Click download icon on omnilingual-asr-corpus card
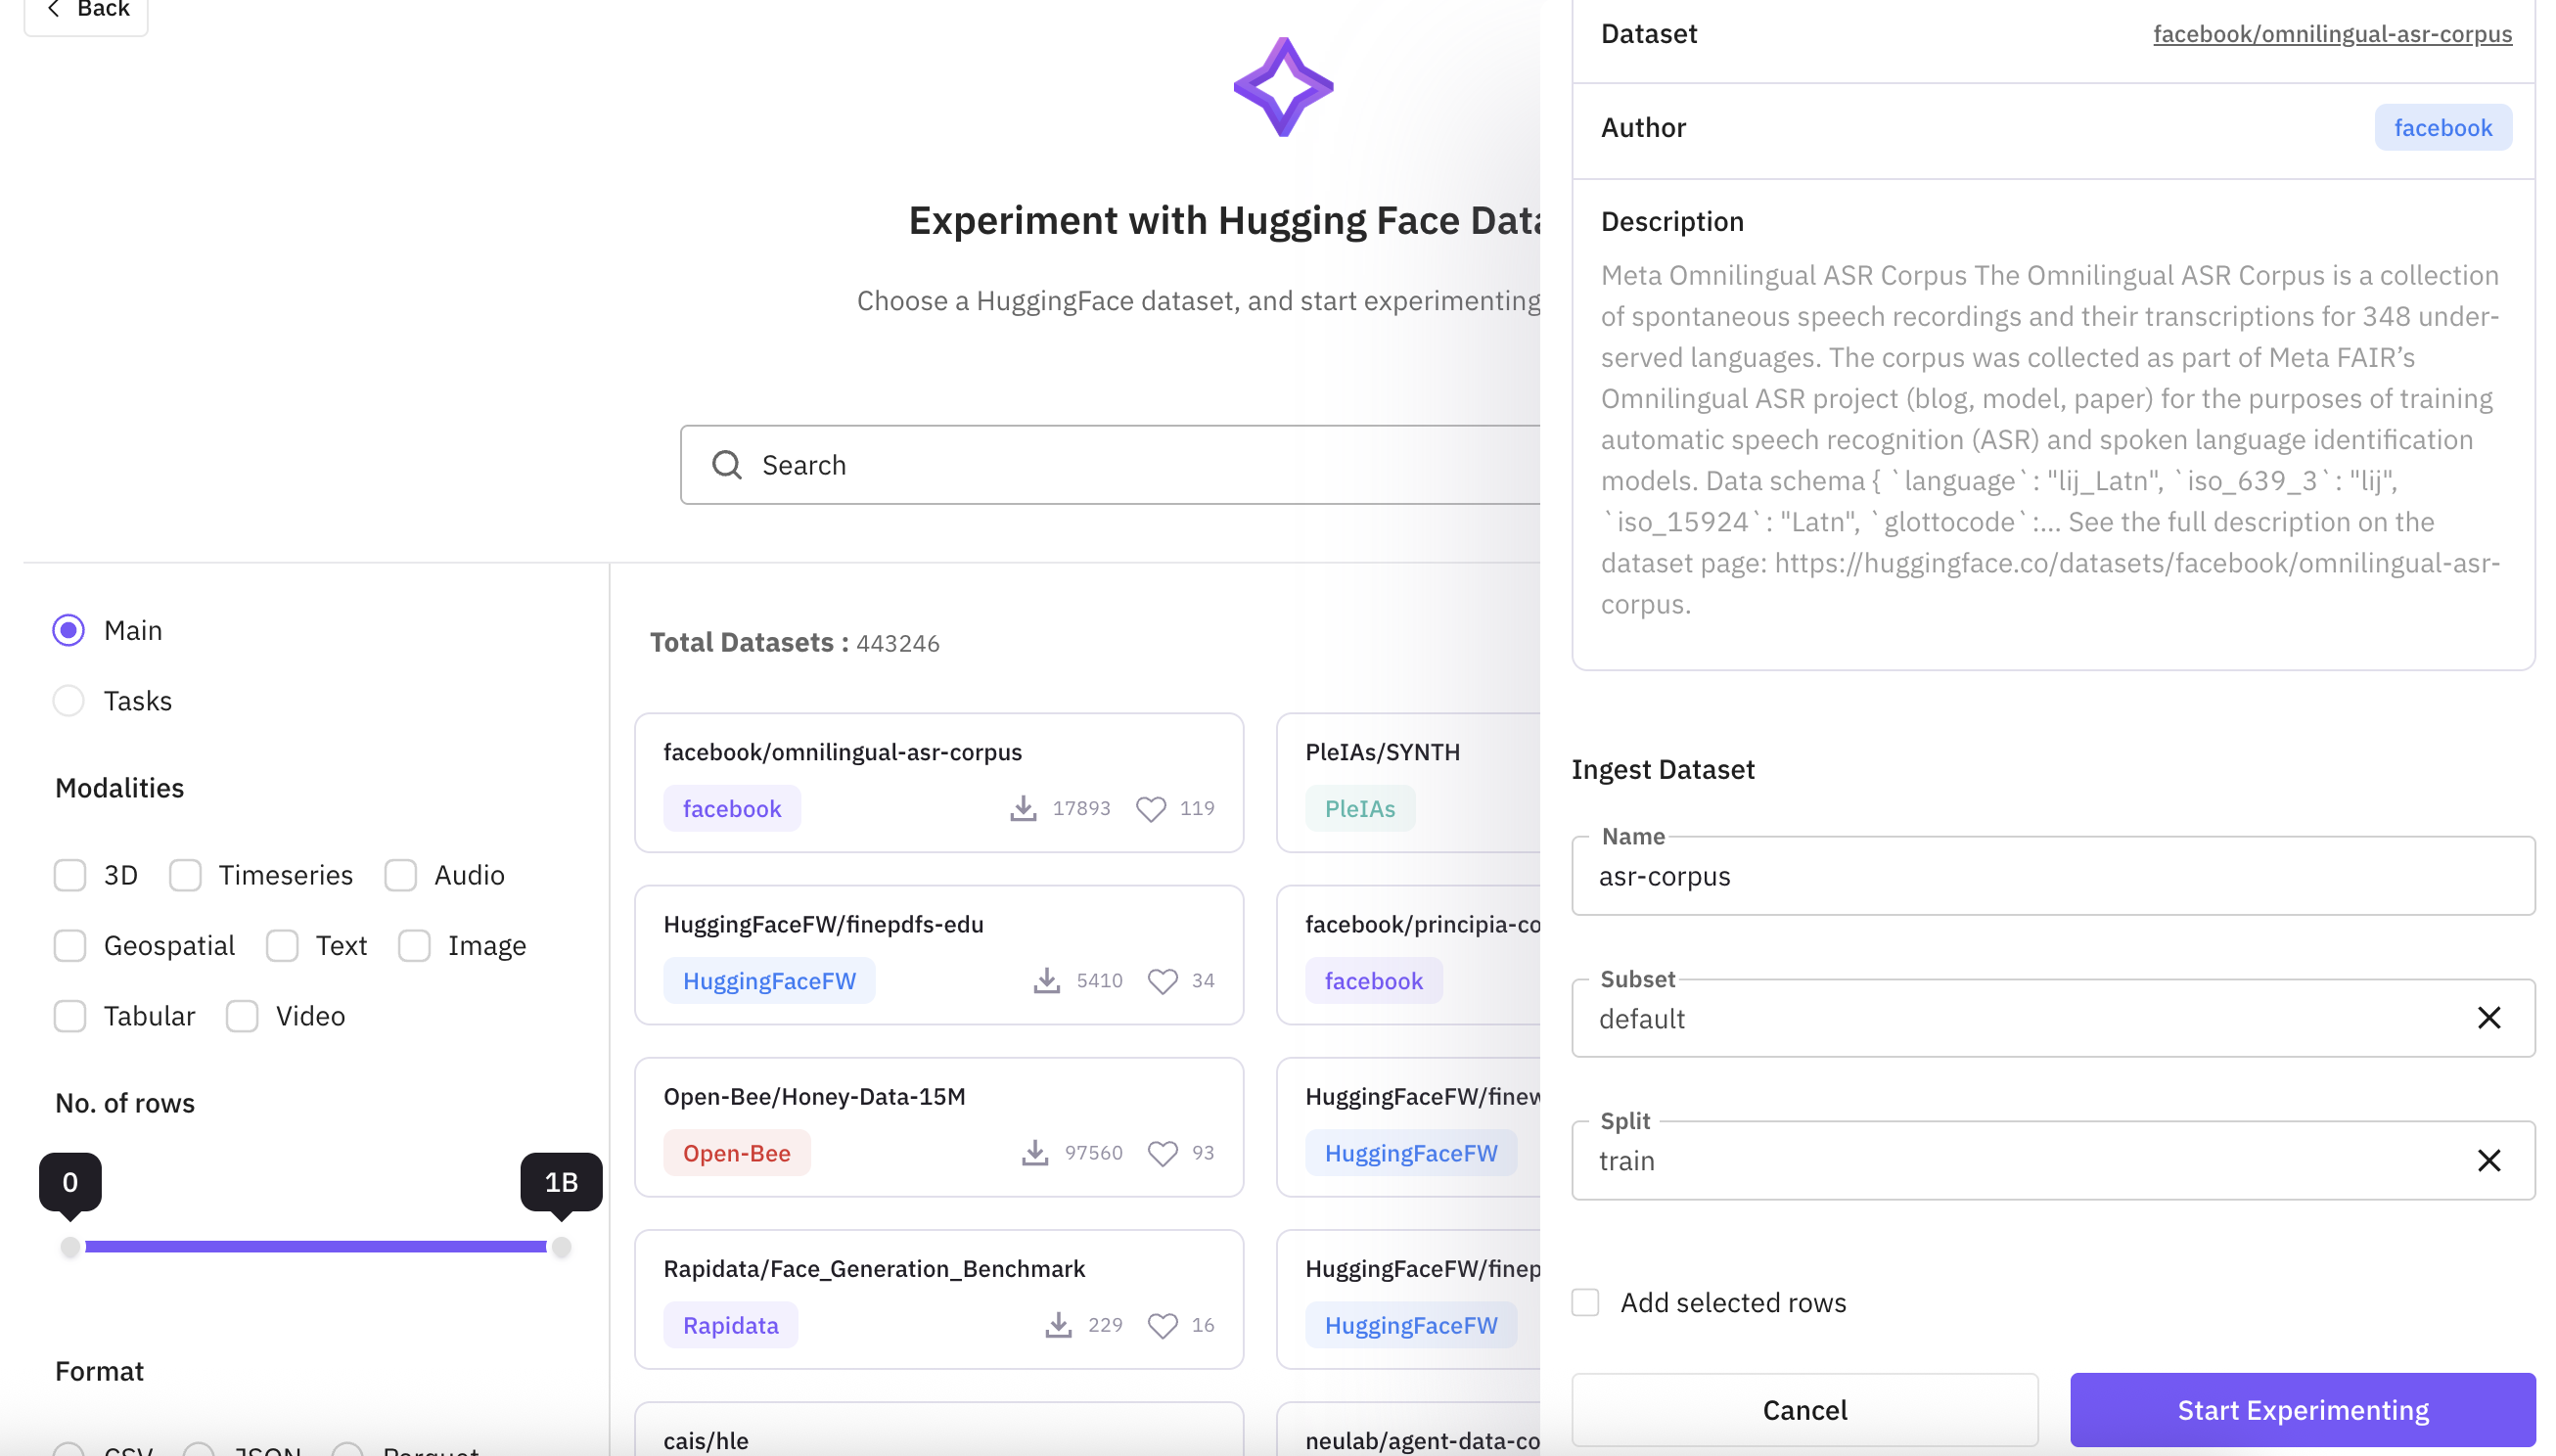The width and height of the screenshot is (2556, 1456). pyautogui.click(x=1023, y=808)
